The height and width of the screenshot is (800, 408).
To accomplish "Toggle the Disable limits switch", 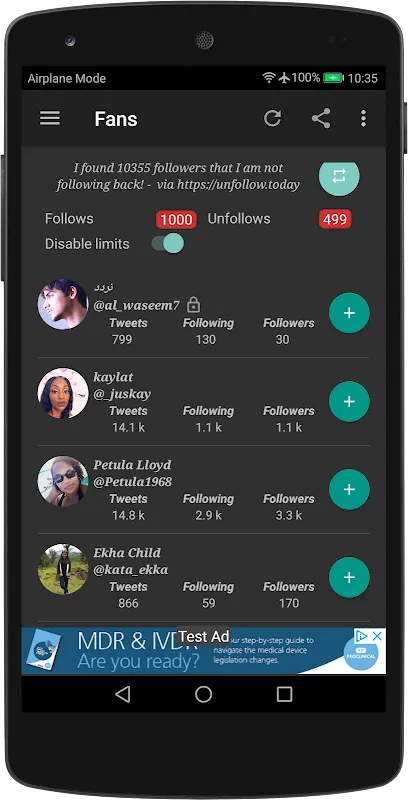I will pos(168,243).
